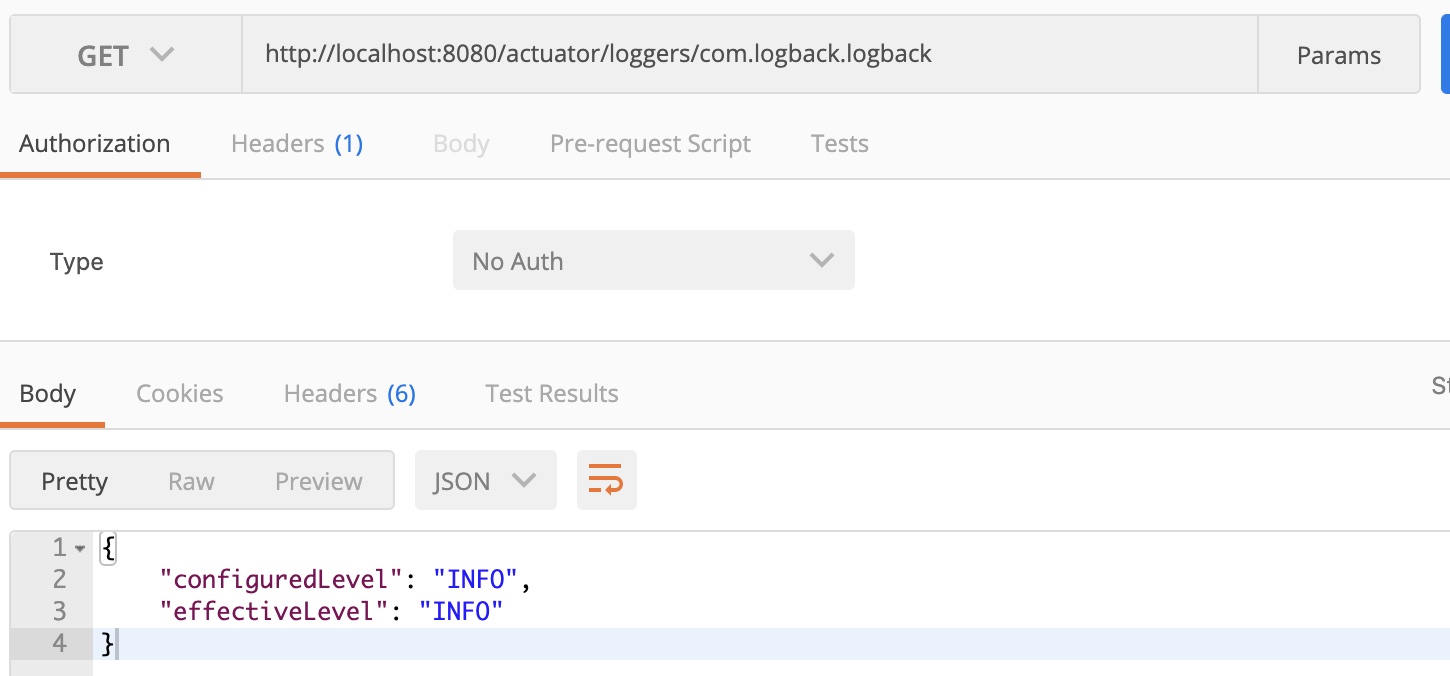
Task: Select the response Body tab
Action: click(x=48, y=394)
